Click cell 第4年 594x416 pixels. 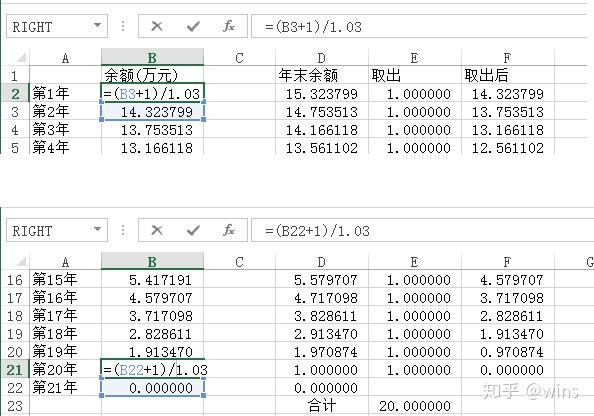[x=65, y=147]
